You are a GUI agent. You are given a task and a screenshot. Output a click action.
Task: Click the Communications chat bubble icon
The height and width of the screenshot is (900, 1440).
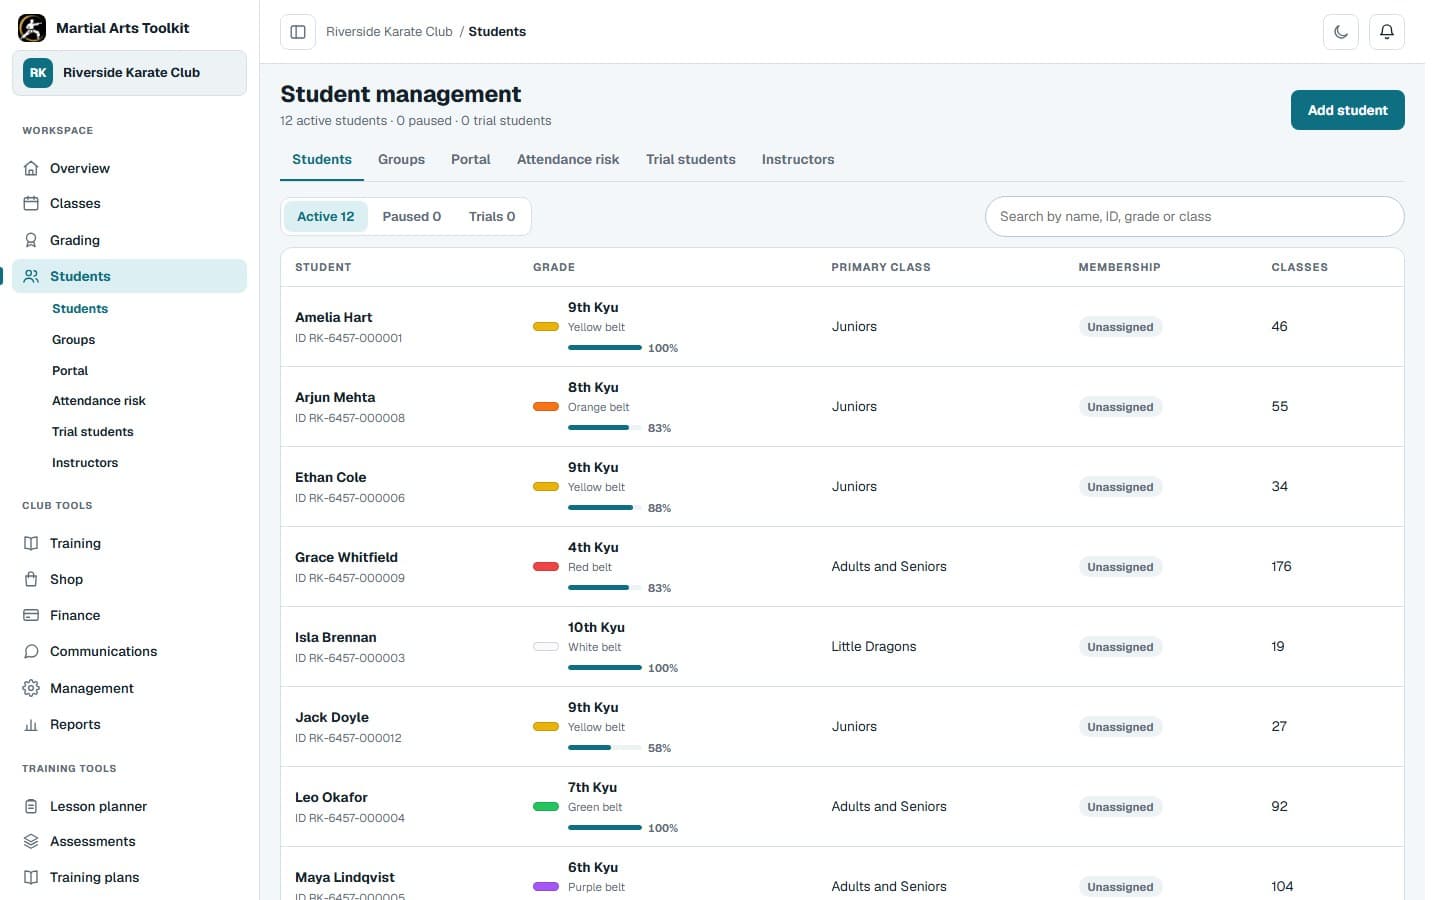pos(31,651)
